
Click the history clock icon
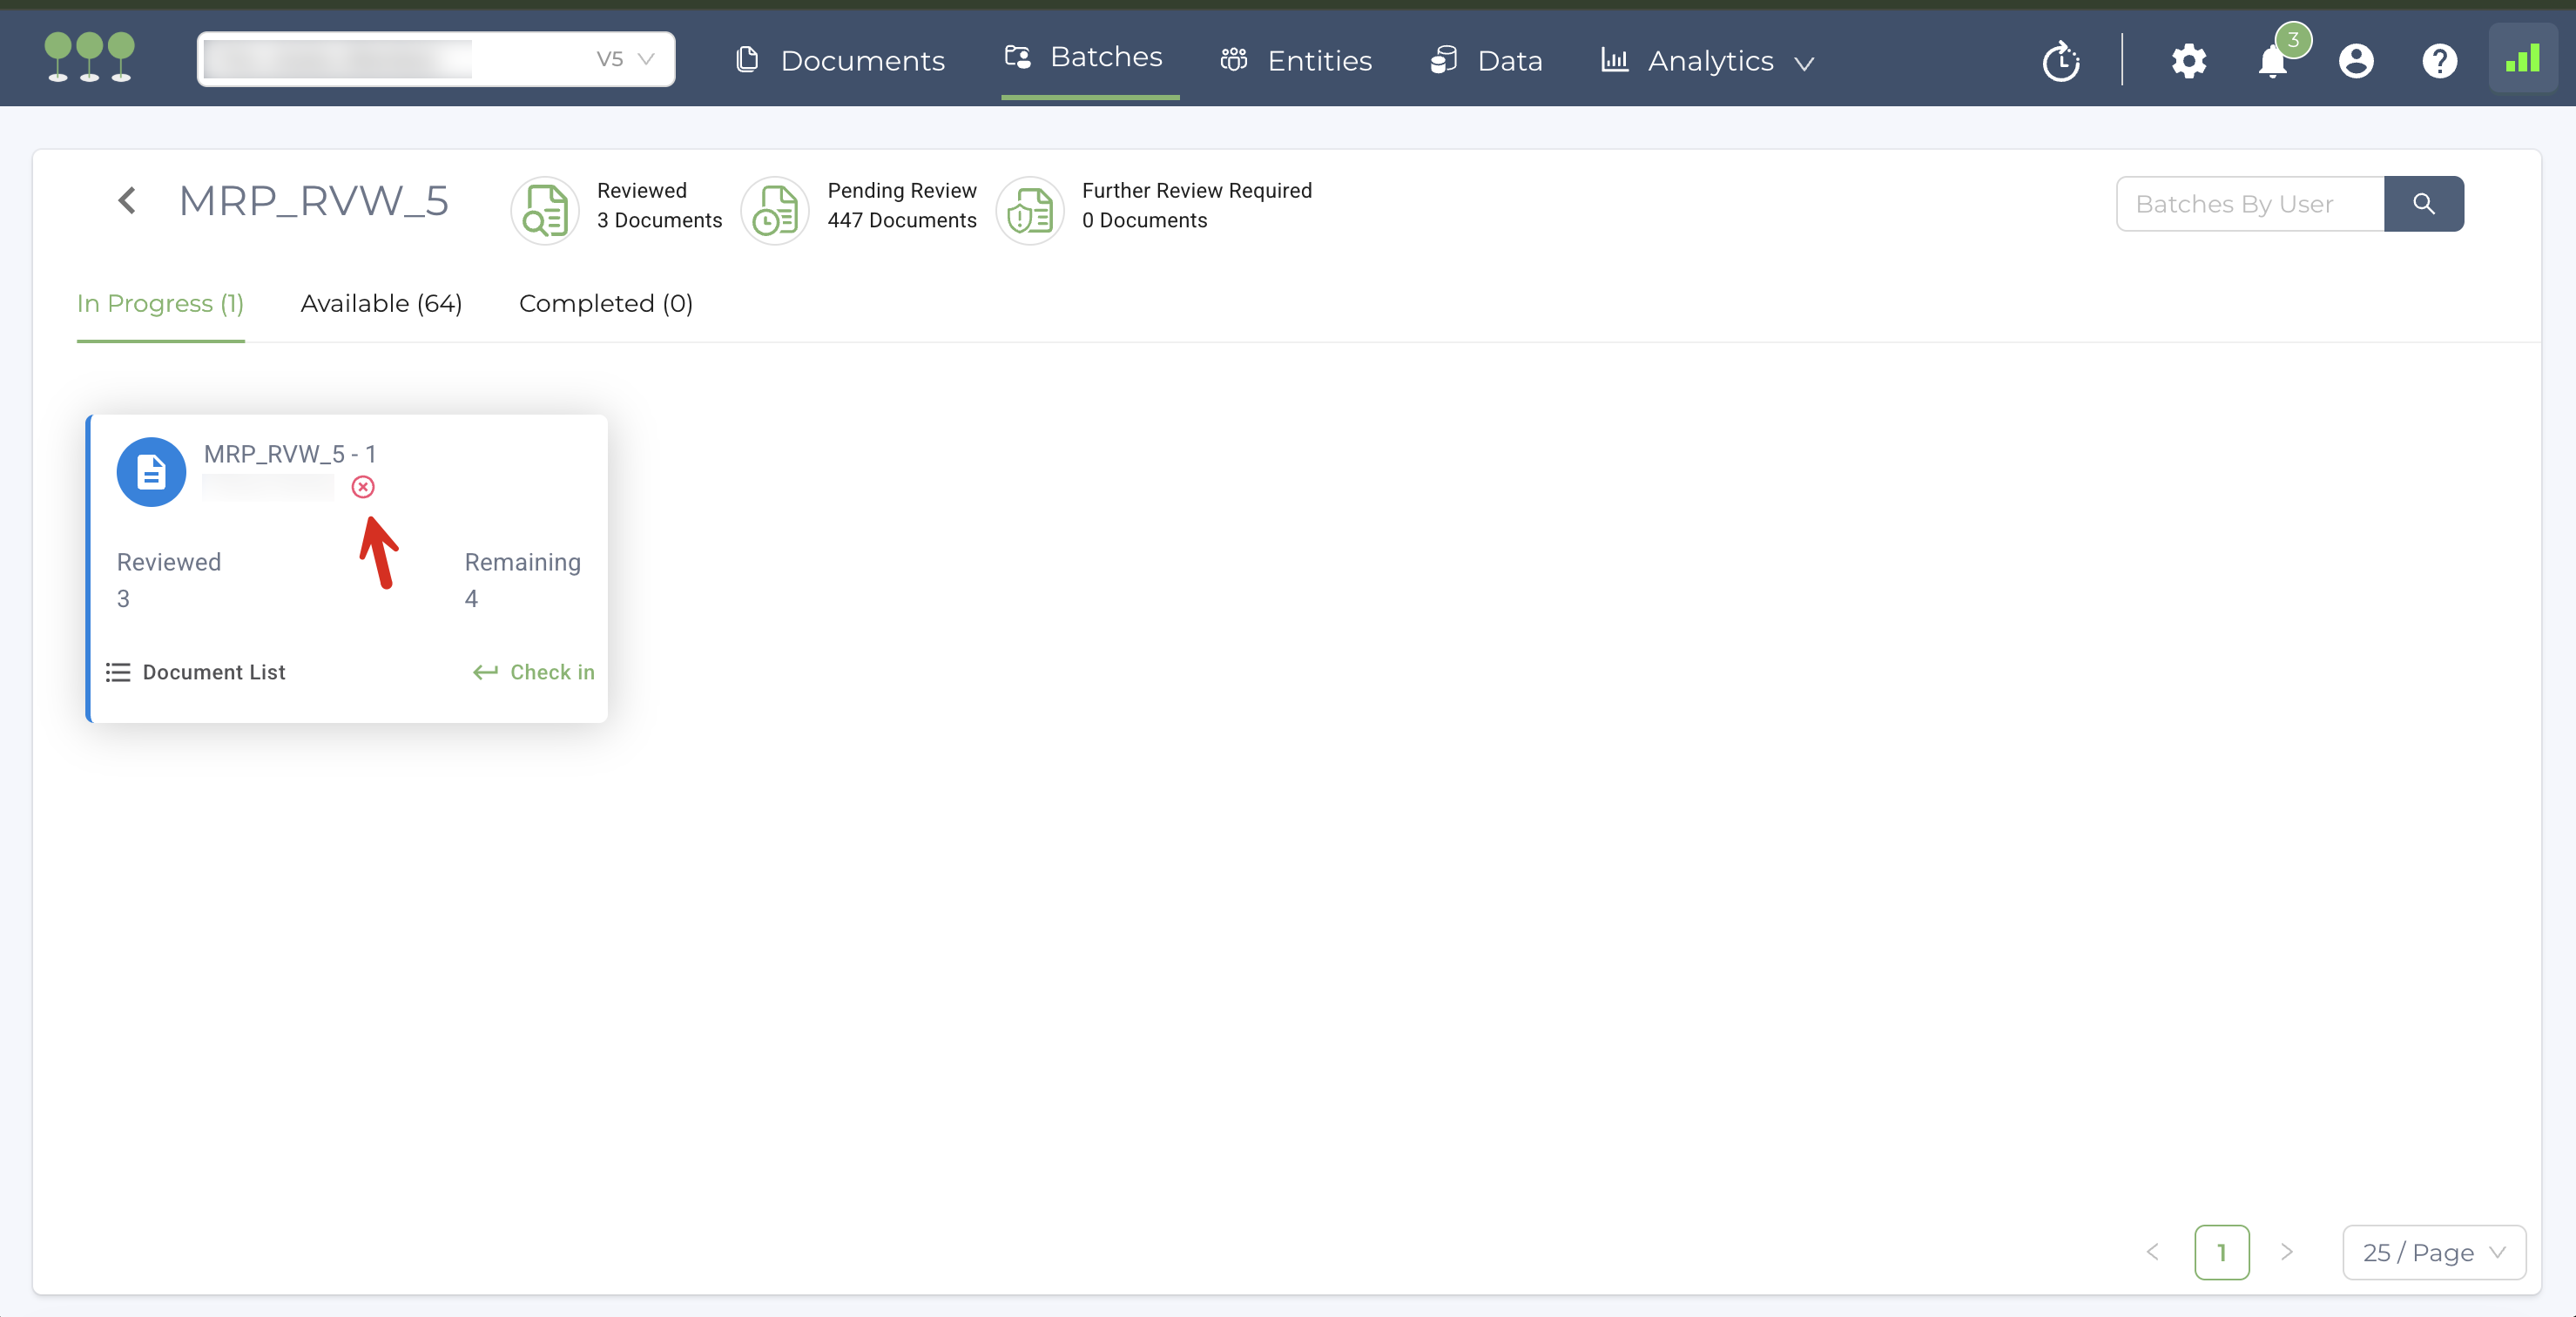[2061, 62]
